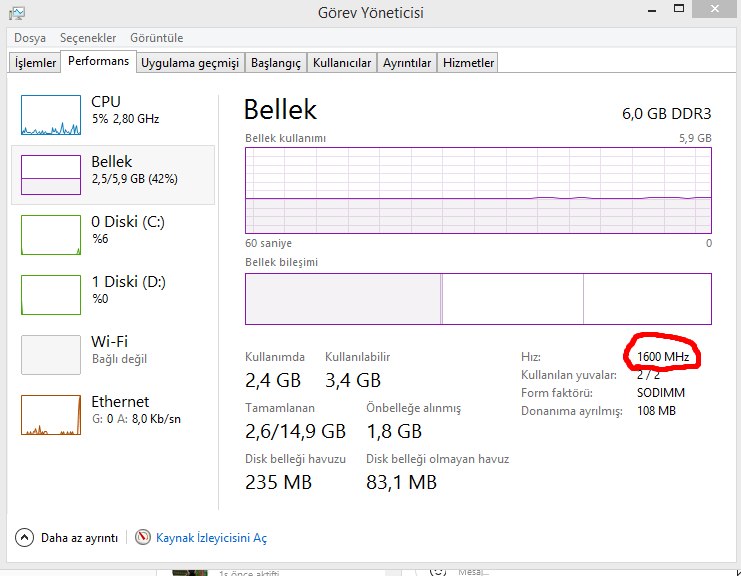Close the Görev Yöneticisi window

click(715, 9)
